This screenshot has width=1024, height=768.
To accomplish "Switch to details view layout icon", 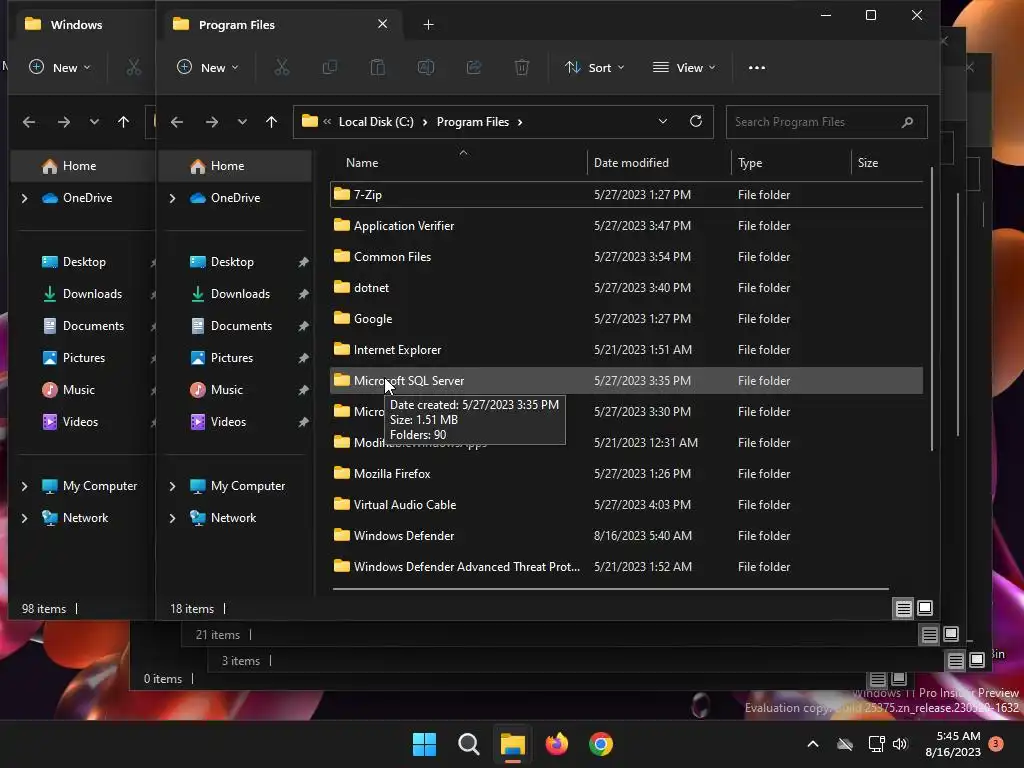I will pos(903,609).
